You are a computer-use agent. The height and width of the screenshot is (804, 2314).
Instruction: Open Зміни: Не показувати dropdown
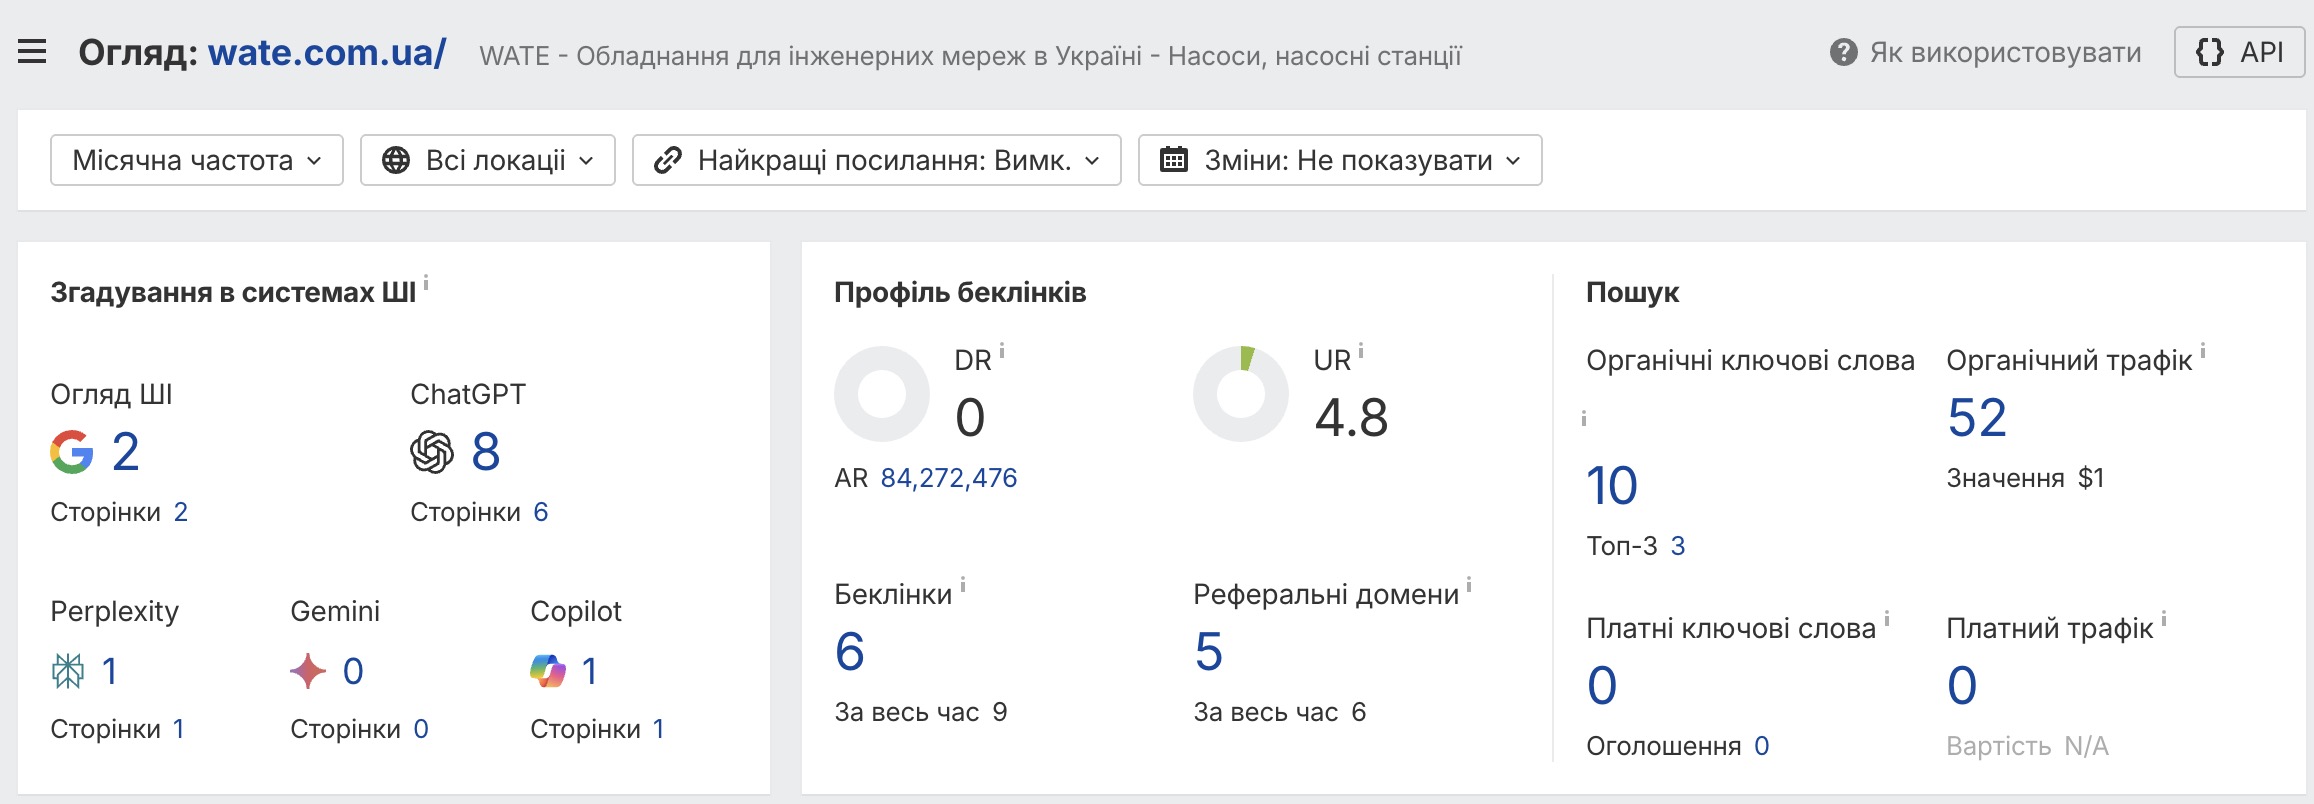(x=1340, y=160)
